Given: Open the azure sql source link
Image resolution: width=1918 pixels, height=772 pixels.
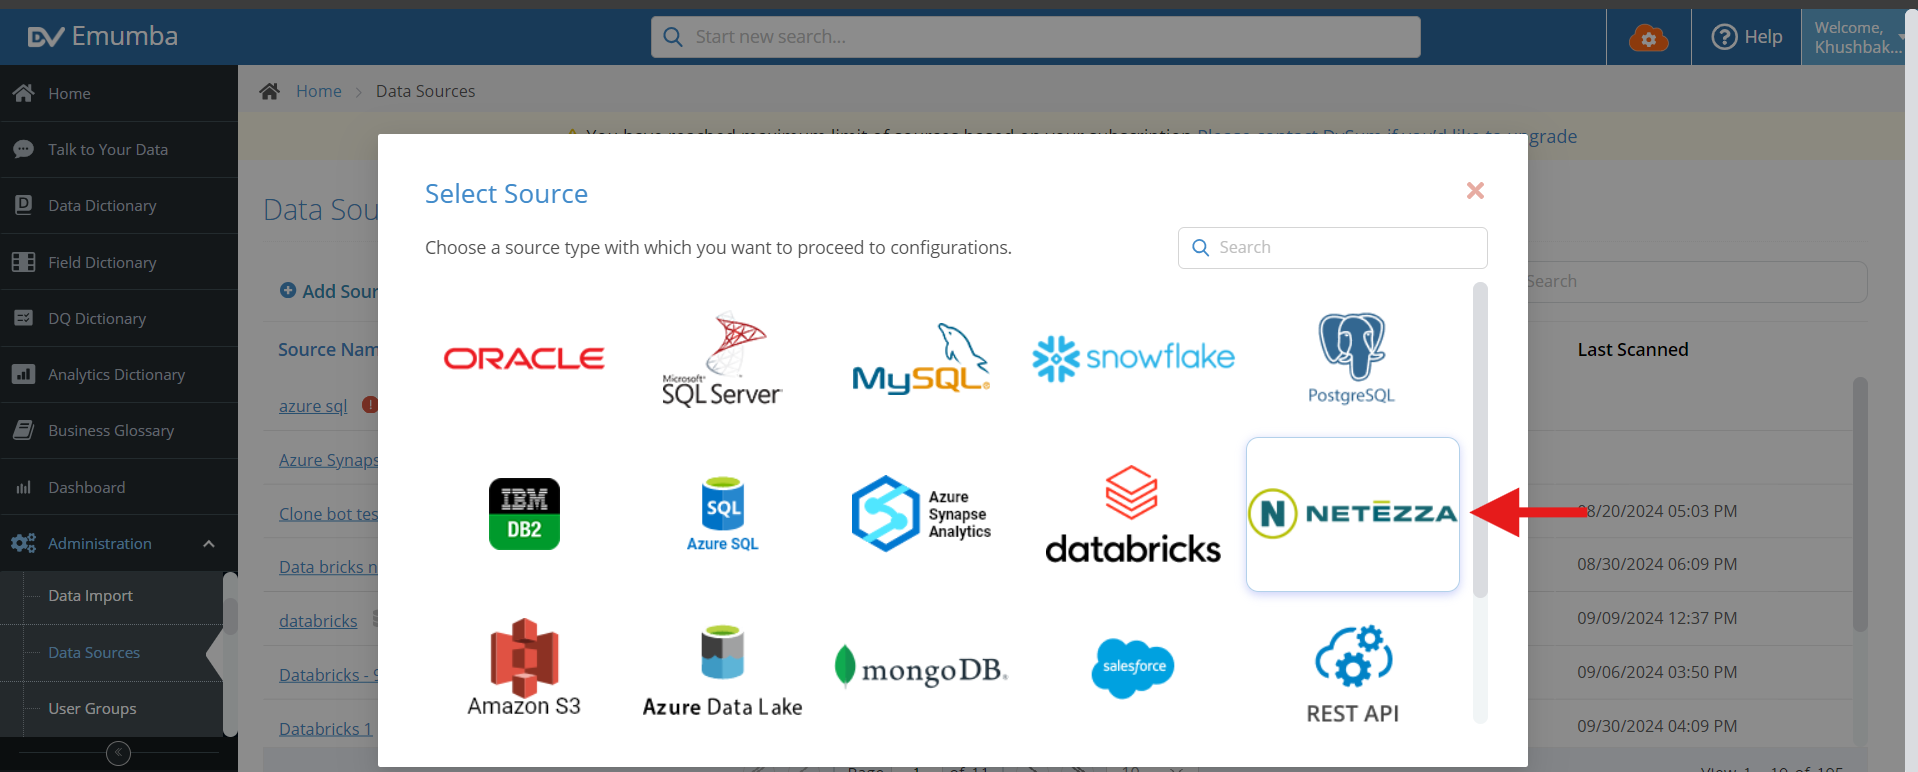Looking at the screenshot, I should coord(313,406).
